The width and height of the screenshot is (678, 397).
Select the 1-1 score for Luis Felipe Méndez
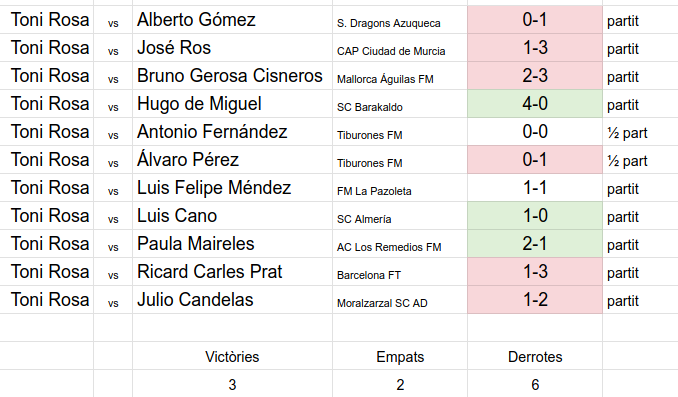pos(535,188)
